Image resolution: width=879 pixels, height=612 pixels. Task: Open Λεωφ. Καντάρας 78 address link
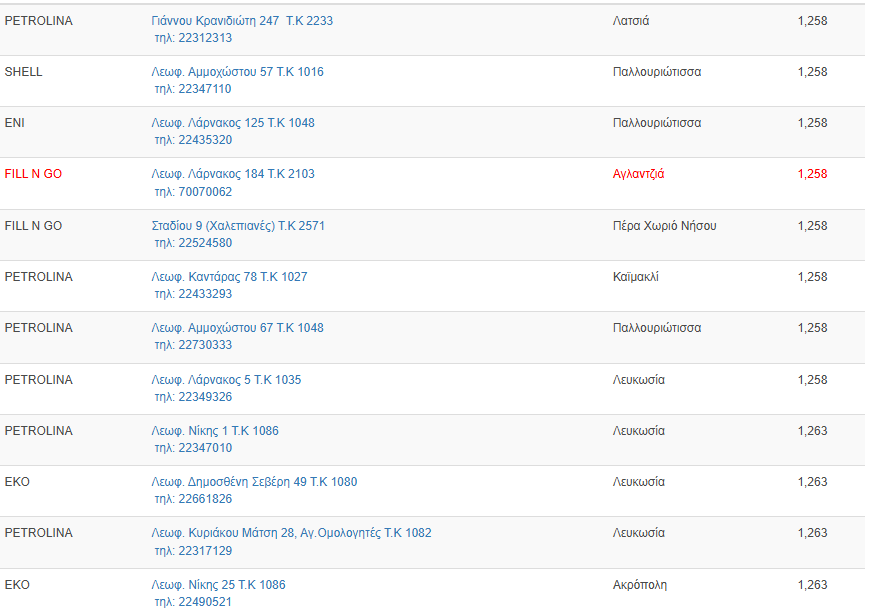(x=229, y=277)
